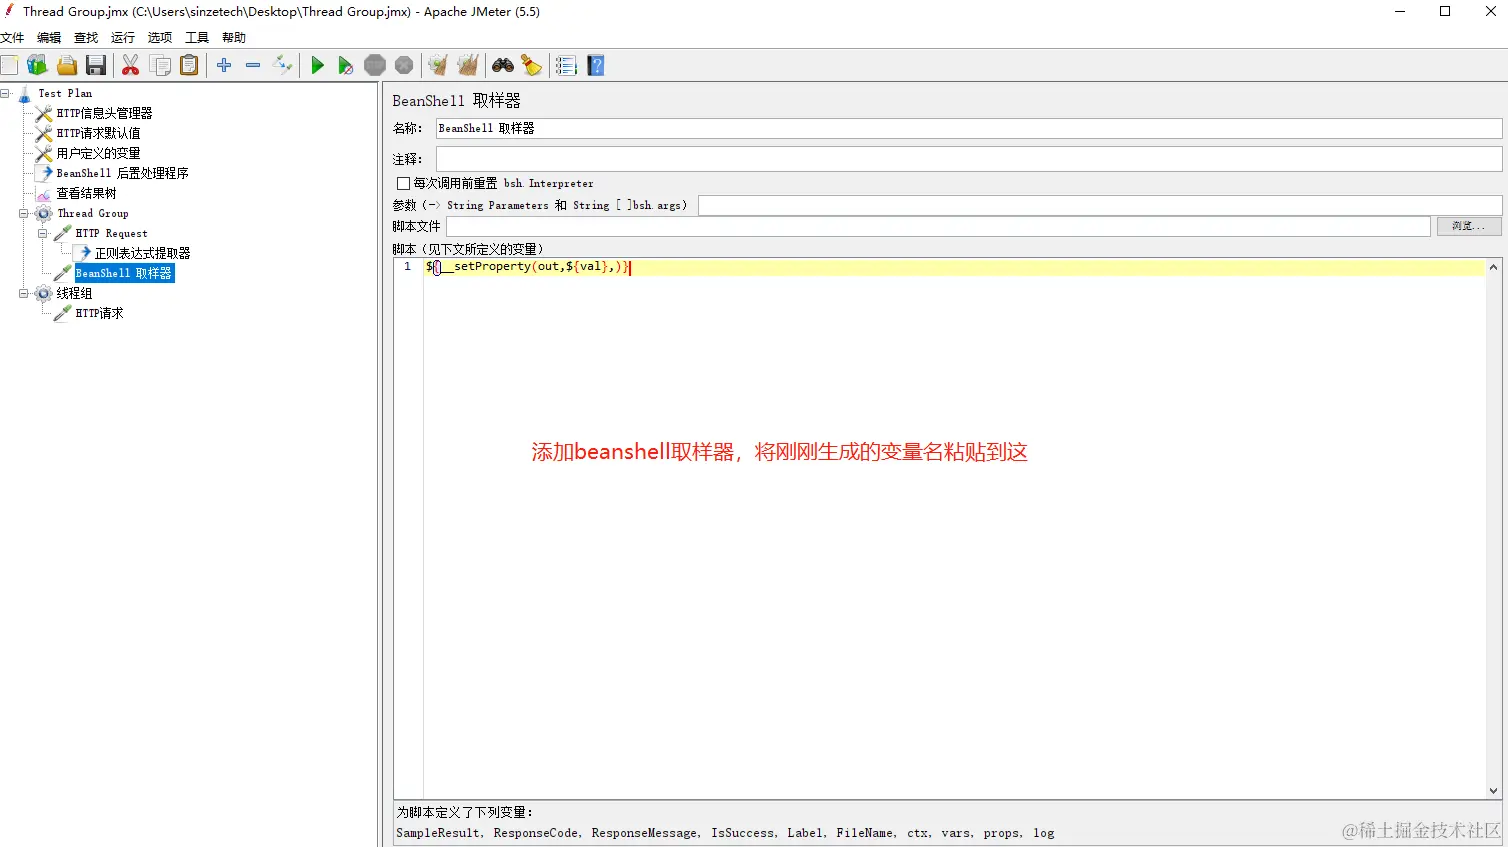Click the Copy icon in toolbar

(160, 66)
